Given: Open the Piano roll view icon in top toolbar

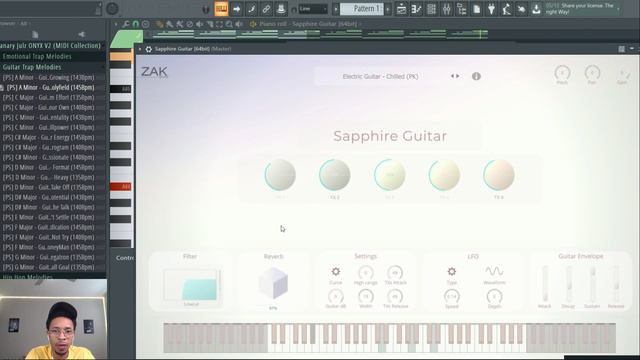Looking at the screenshot, I should click(416, 9).
